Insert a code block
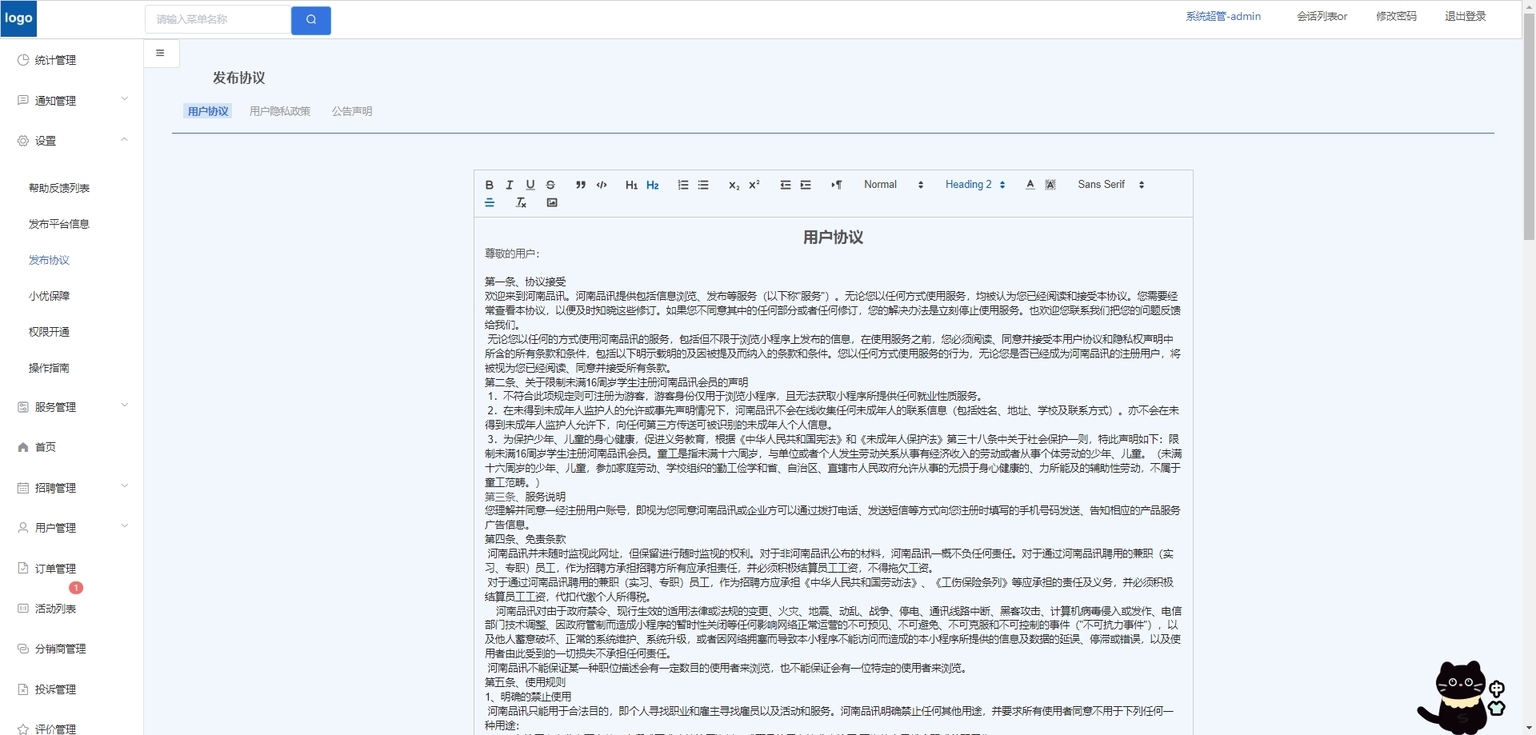The height and width of the screenshot is (735, 1536). [601, 185]
